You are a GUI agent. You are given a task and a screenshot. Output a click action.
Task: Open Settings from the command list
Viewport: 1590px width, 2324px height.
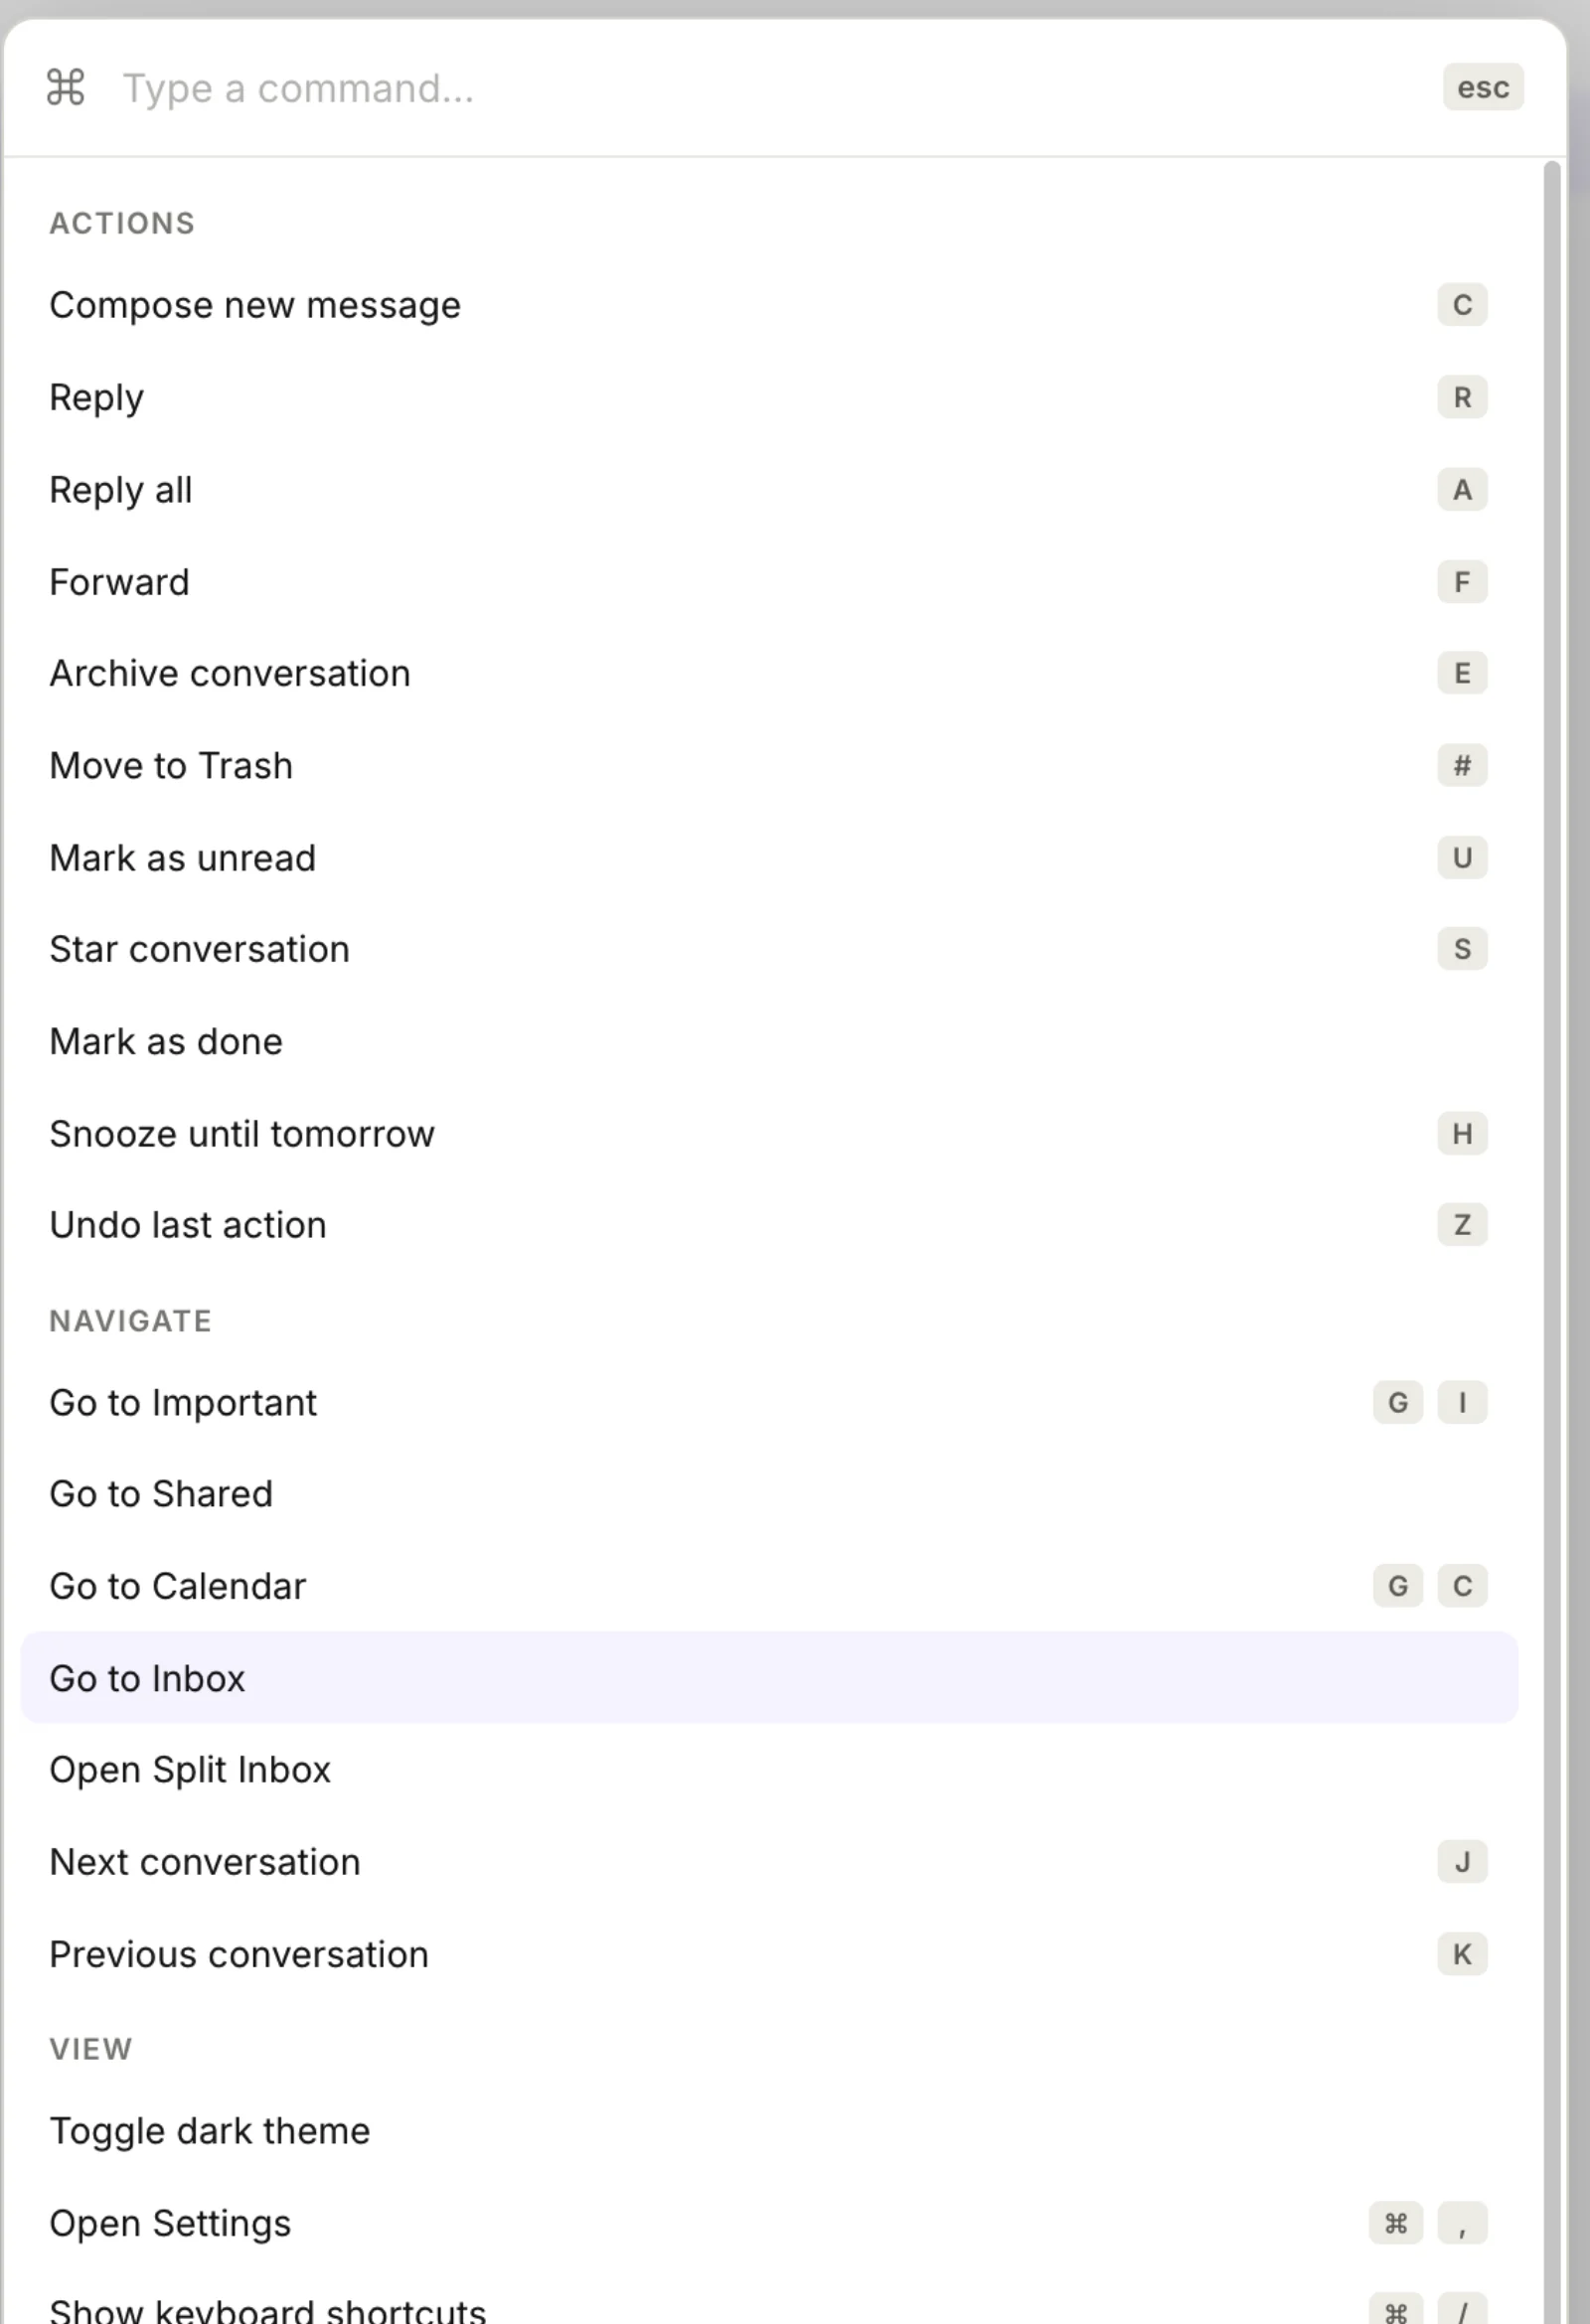tap(769, 2223)
